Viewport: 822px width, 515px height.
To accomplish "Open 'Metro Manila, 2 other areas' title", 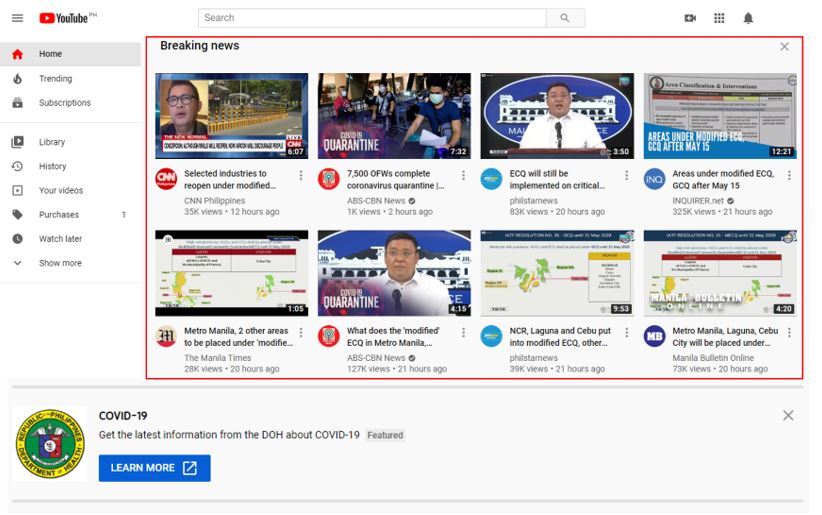I will 239,337.
